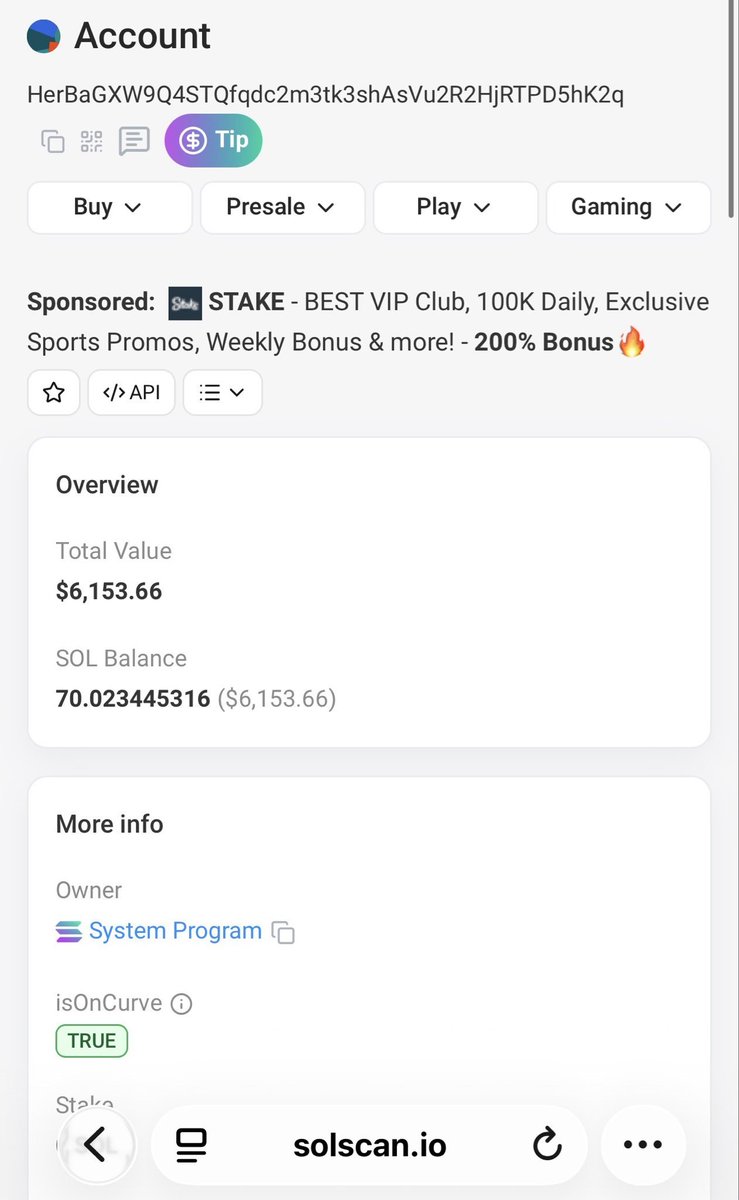Show isOnCurve info tooltip

tap(181, 1003)
